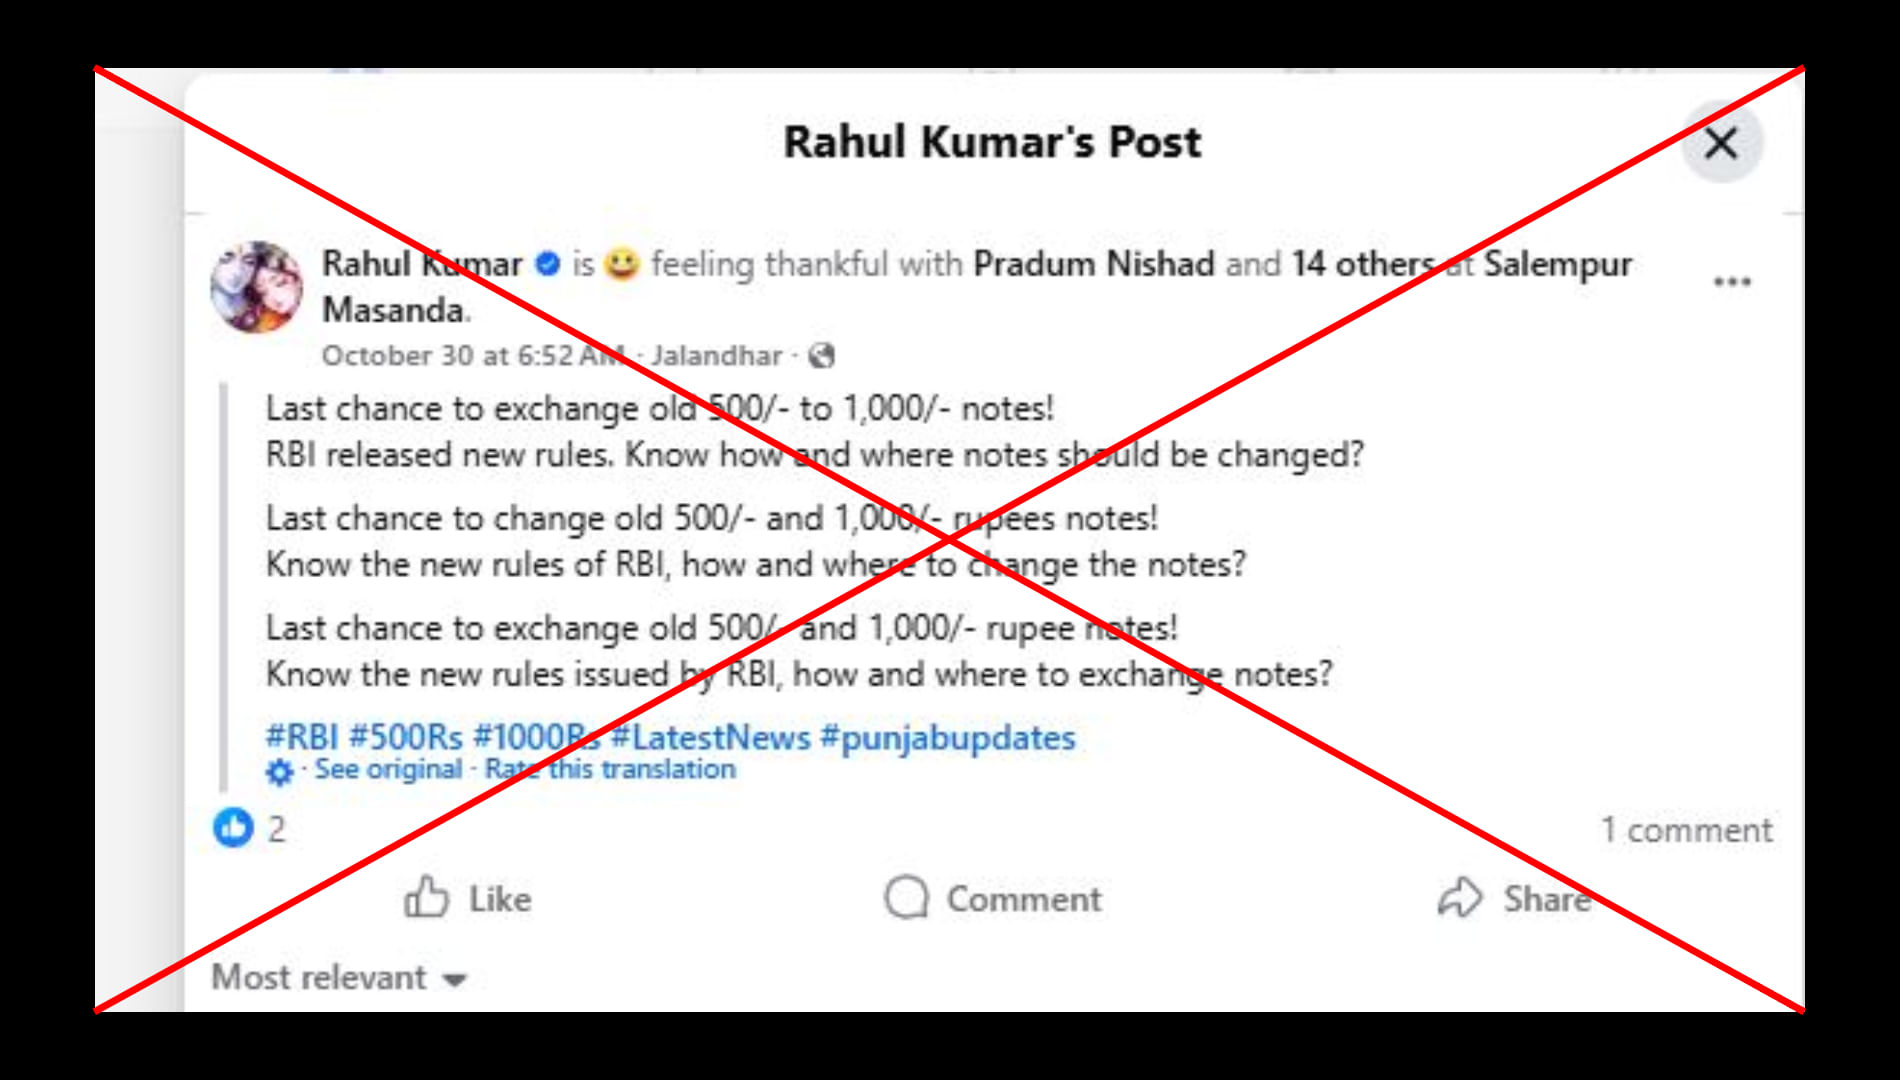View the 1 comment count link
The image size is (1900, 1080).
click(1686, 830)
